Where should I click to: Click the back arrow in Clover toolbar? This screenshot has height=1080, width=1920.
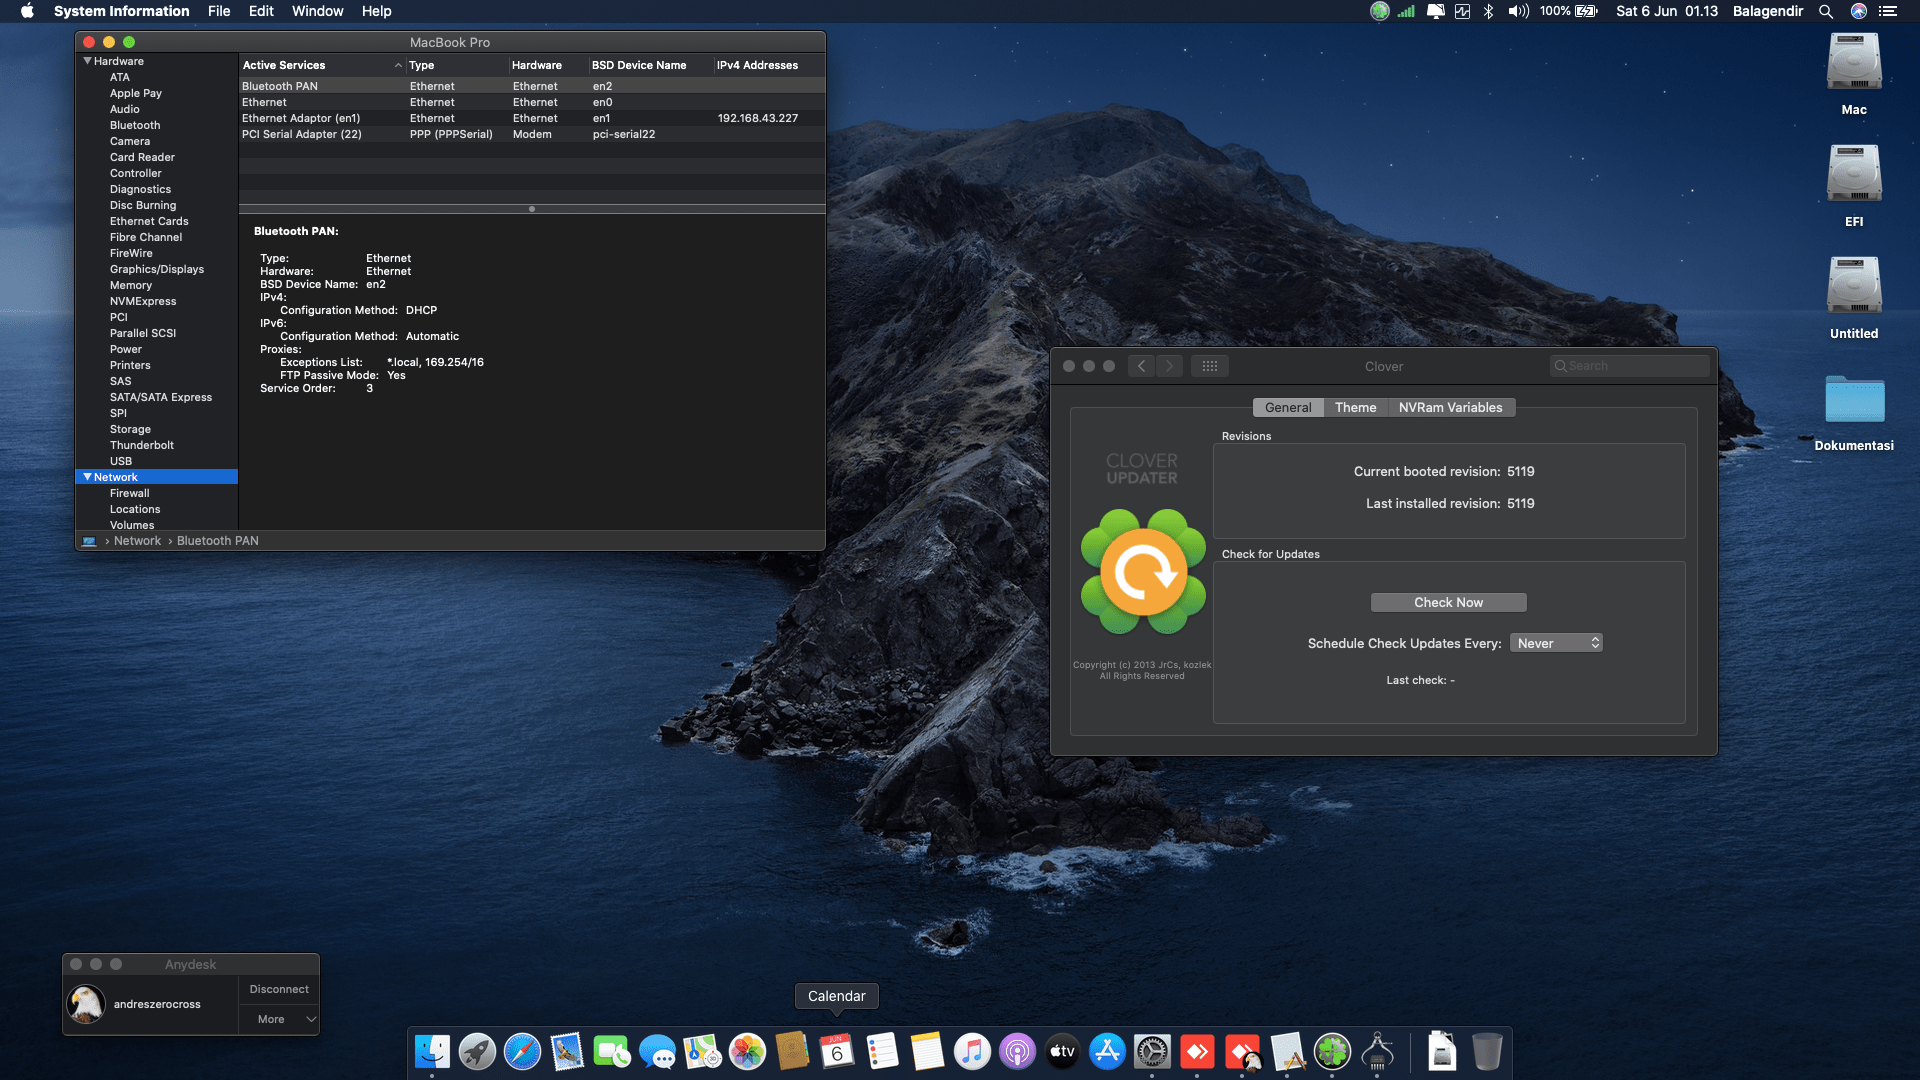(x=1141, y=366)
